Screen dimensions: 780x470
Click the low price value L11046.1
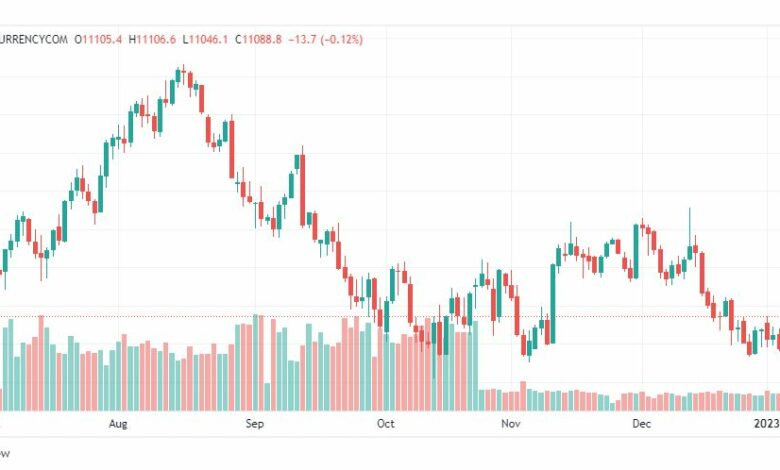click(x=205, y=39)
